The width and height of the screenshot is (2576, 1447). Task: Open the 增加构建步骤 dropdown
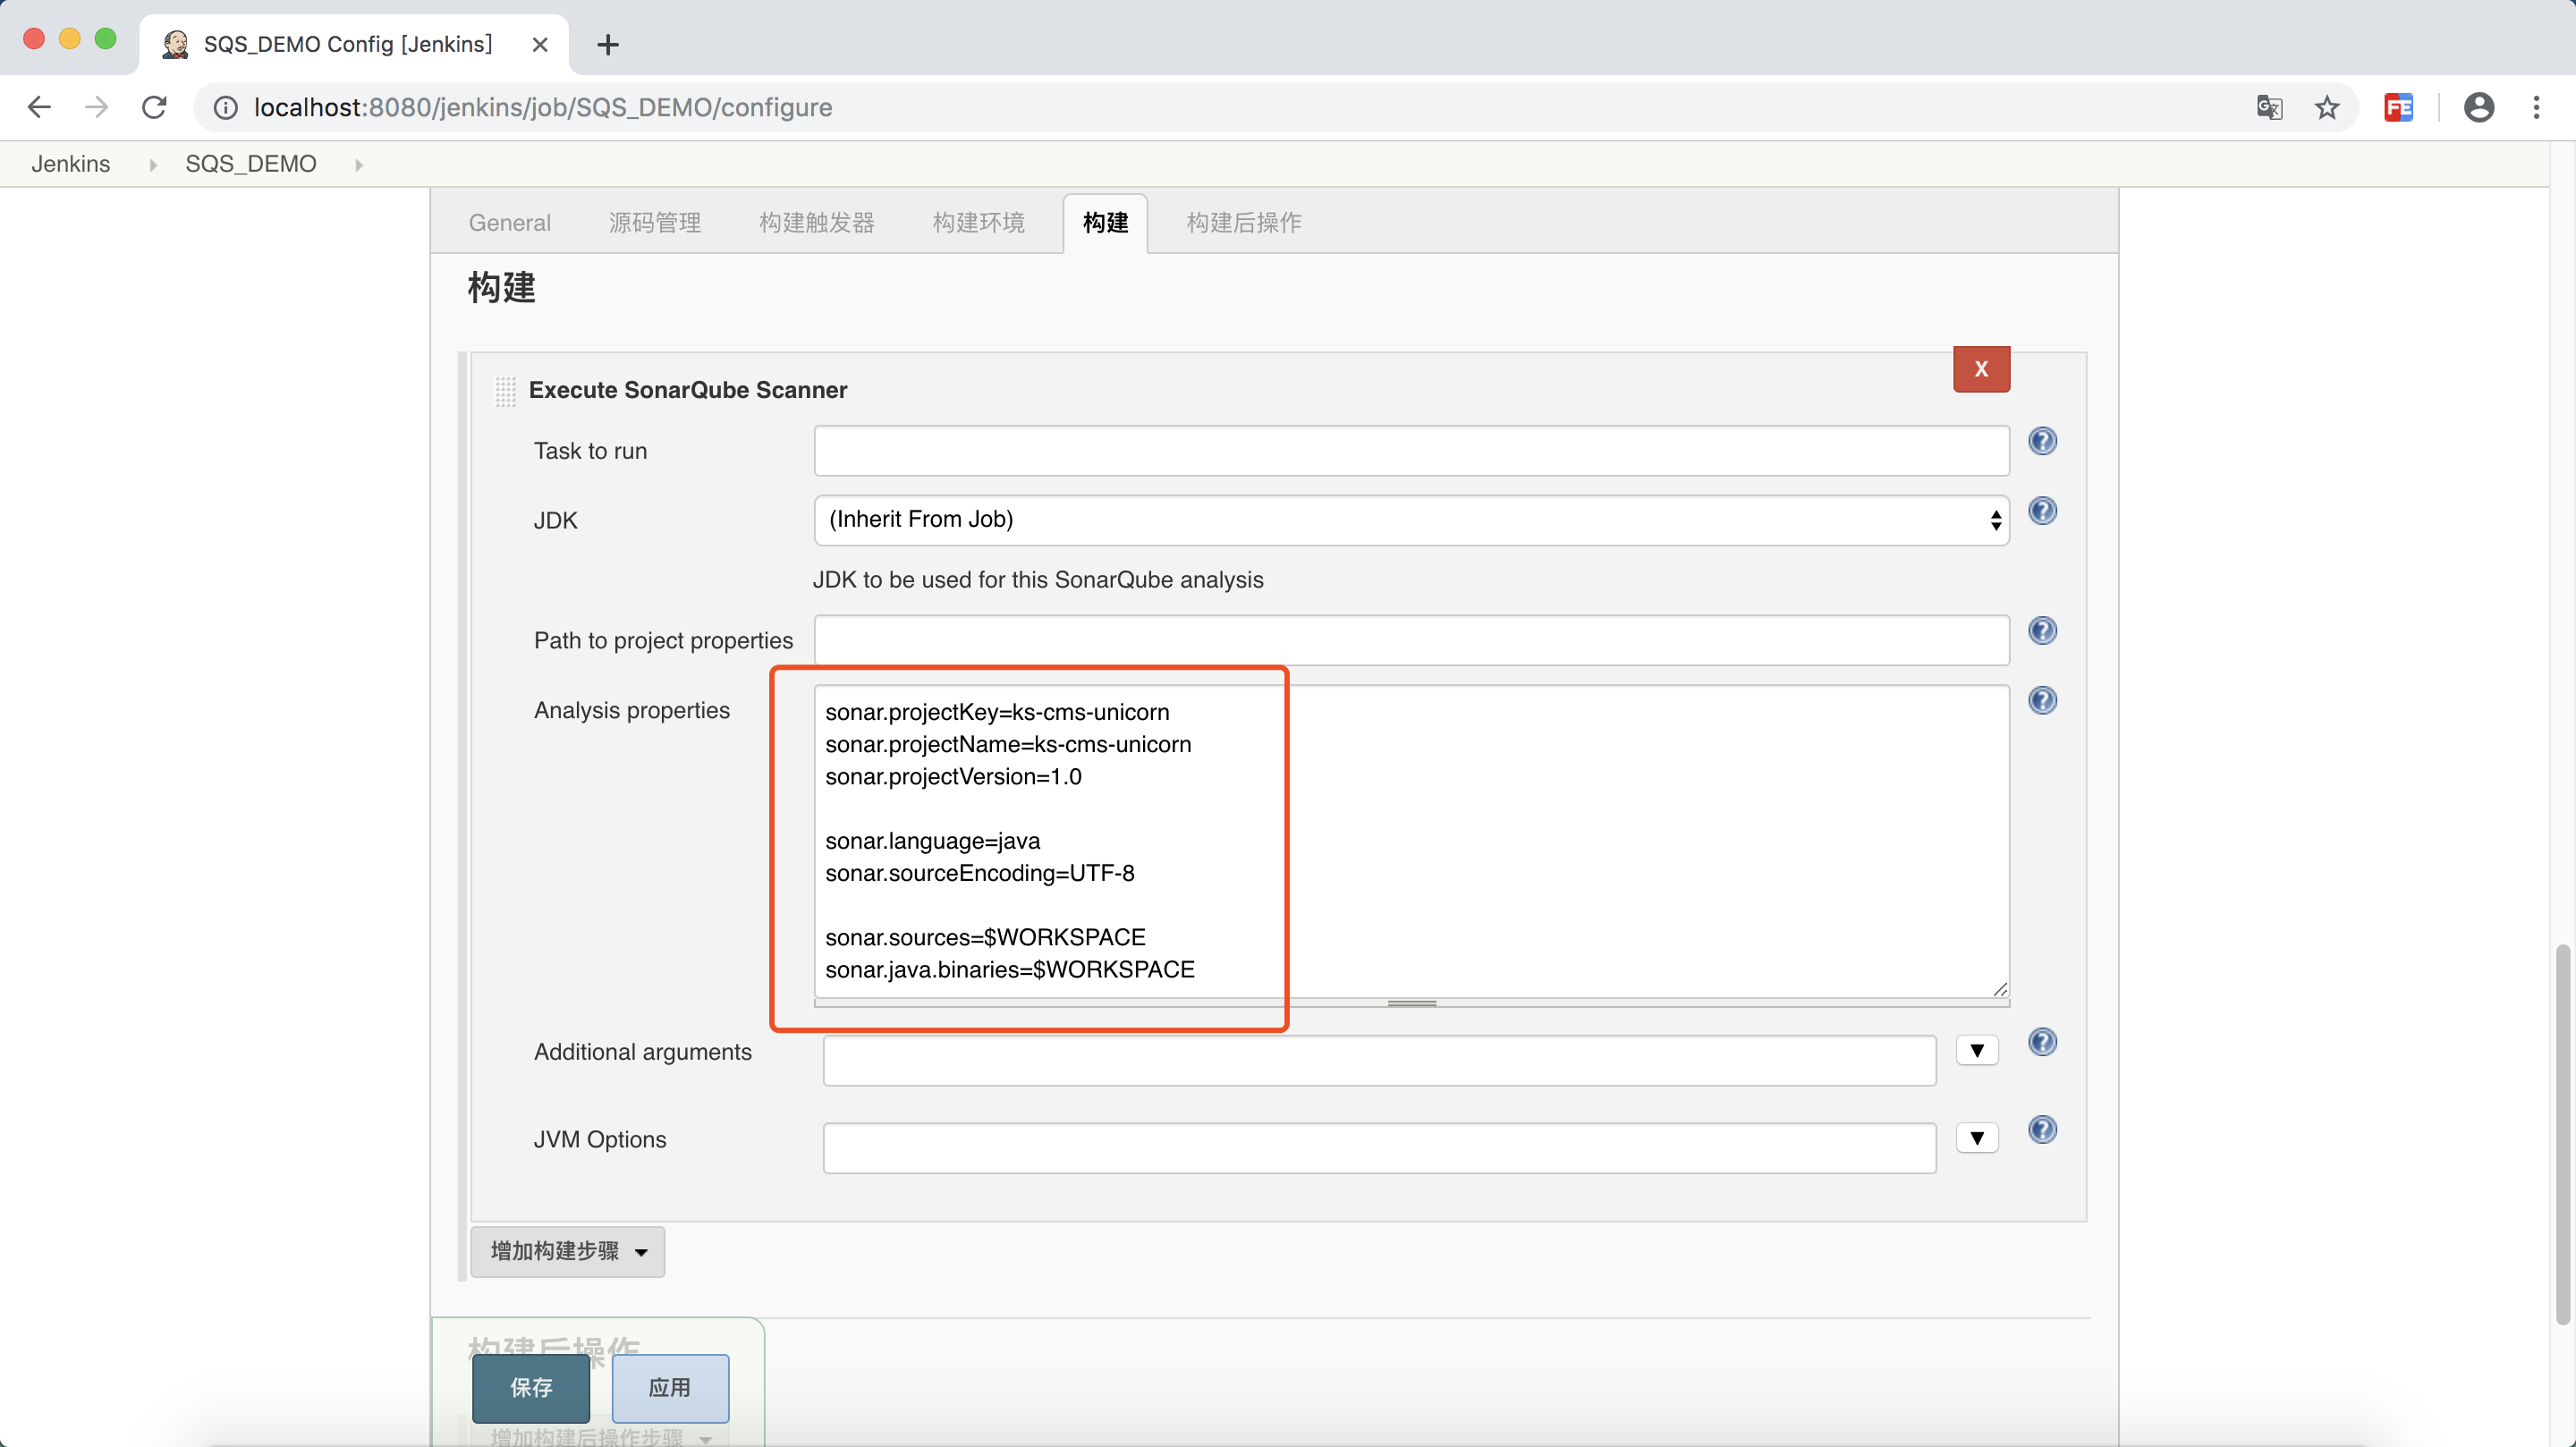pyautogui.click(x=567, y=1251)
